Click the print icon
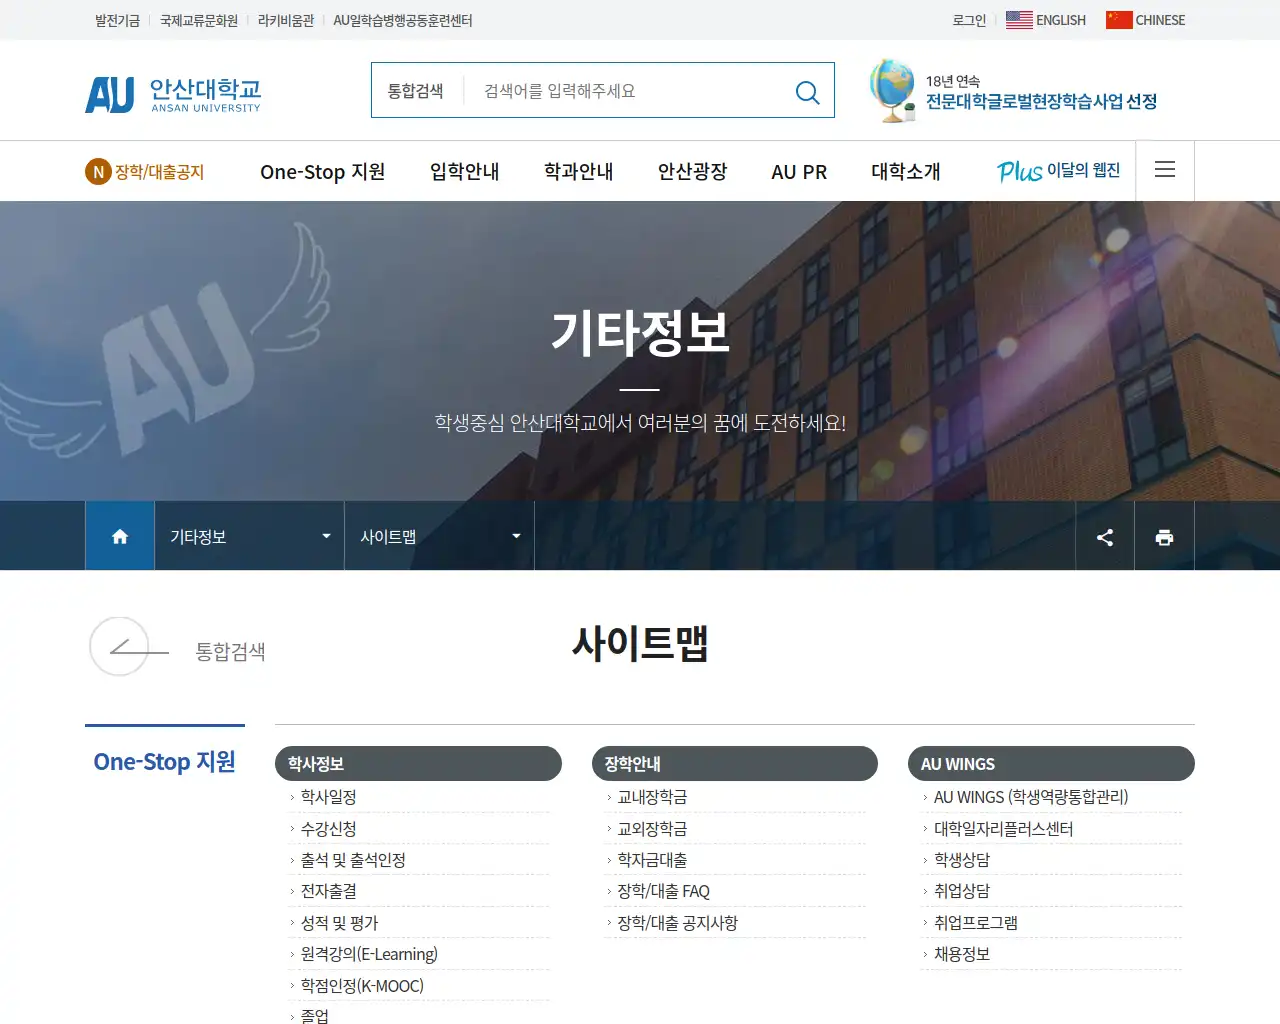The height and width of the screenshot is (1024, 1280). click(x=1164, y=536)
